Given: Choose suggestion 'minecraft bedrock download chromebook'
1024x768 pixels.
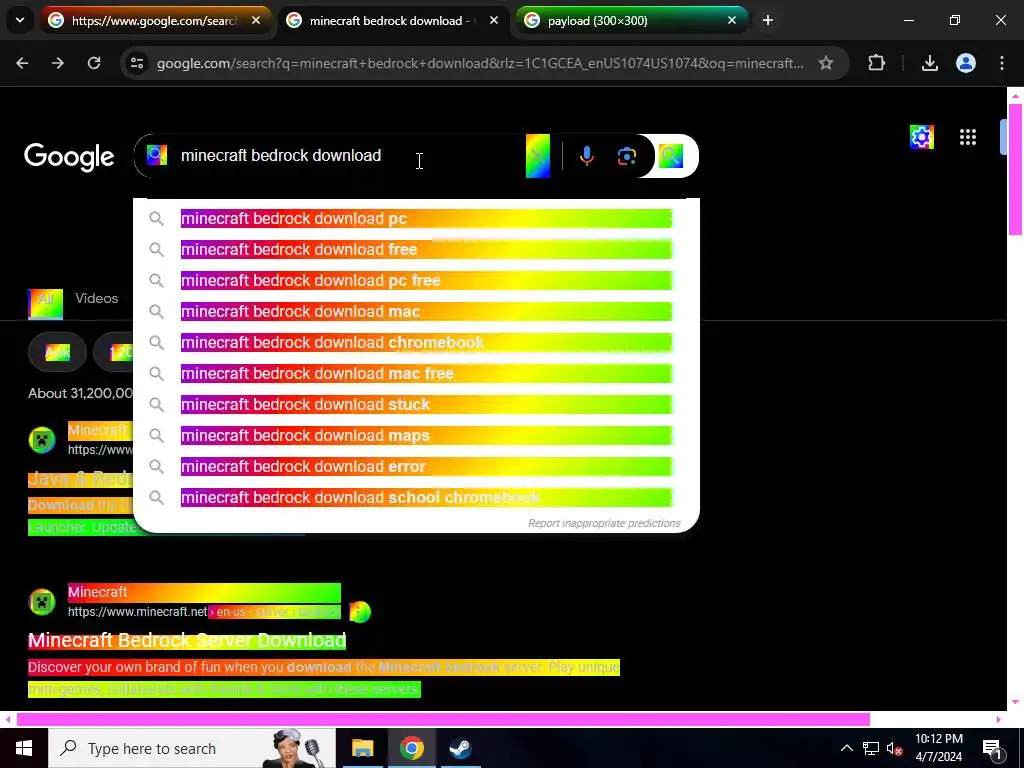Looking at the screenshot, I should point(416,343).
